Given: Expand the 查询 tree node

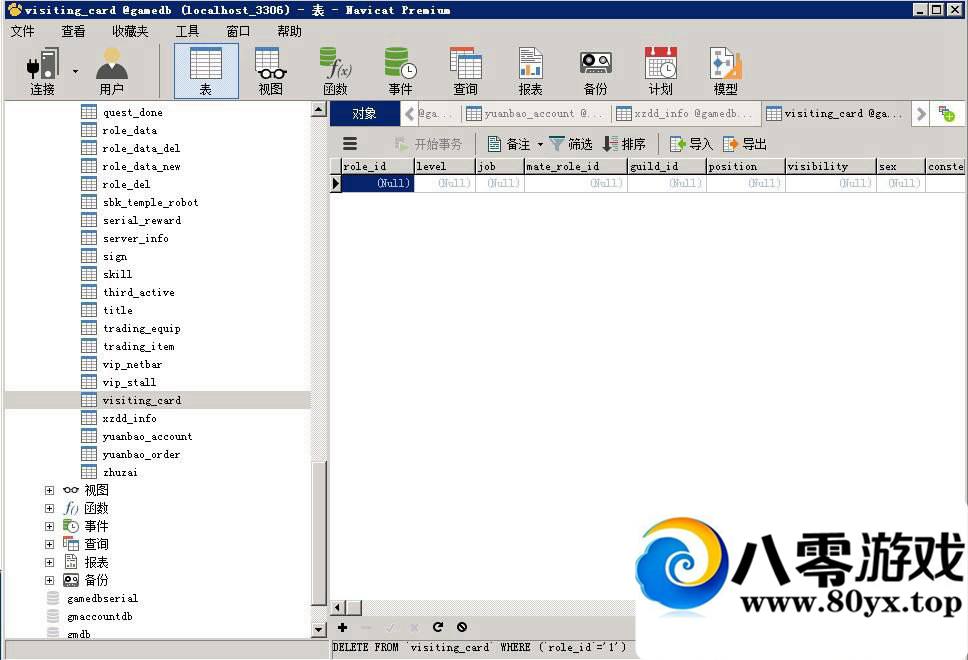Looking at the screenshot, I should click(x=49, y=544).
